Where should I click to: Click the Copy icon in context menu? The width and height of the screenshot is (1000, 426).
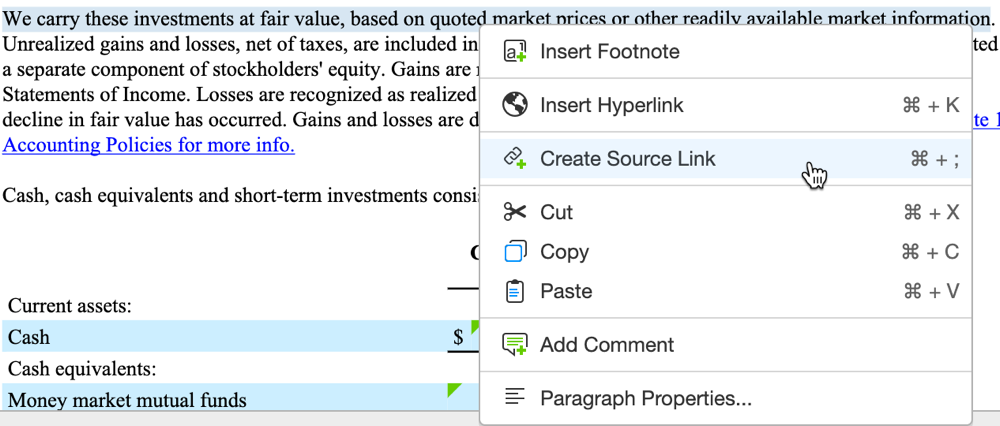click(x=515, y=252)
